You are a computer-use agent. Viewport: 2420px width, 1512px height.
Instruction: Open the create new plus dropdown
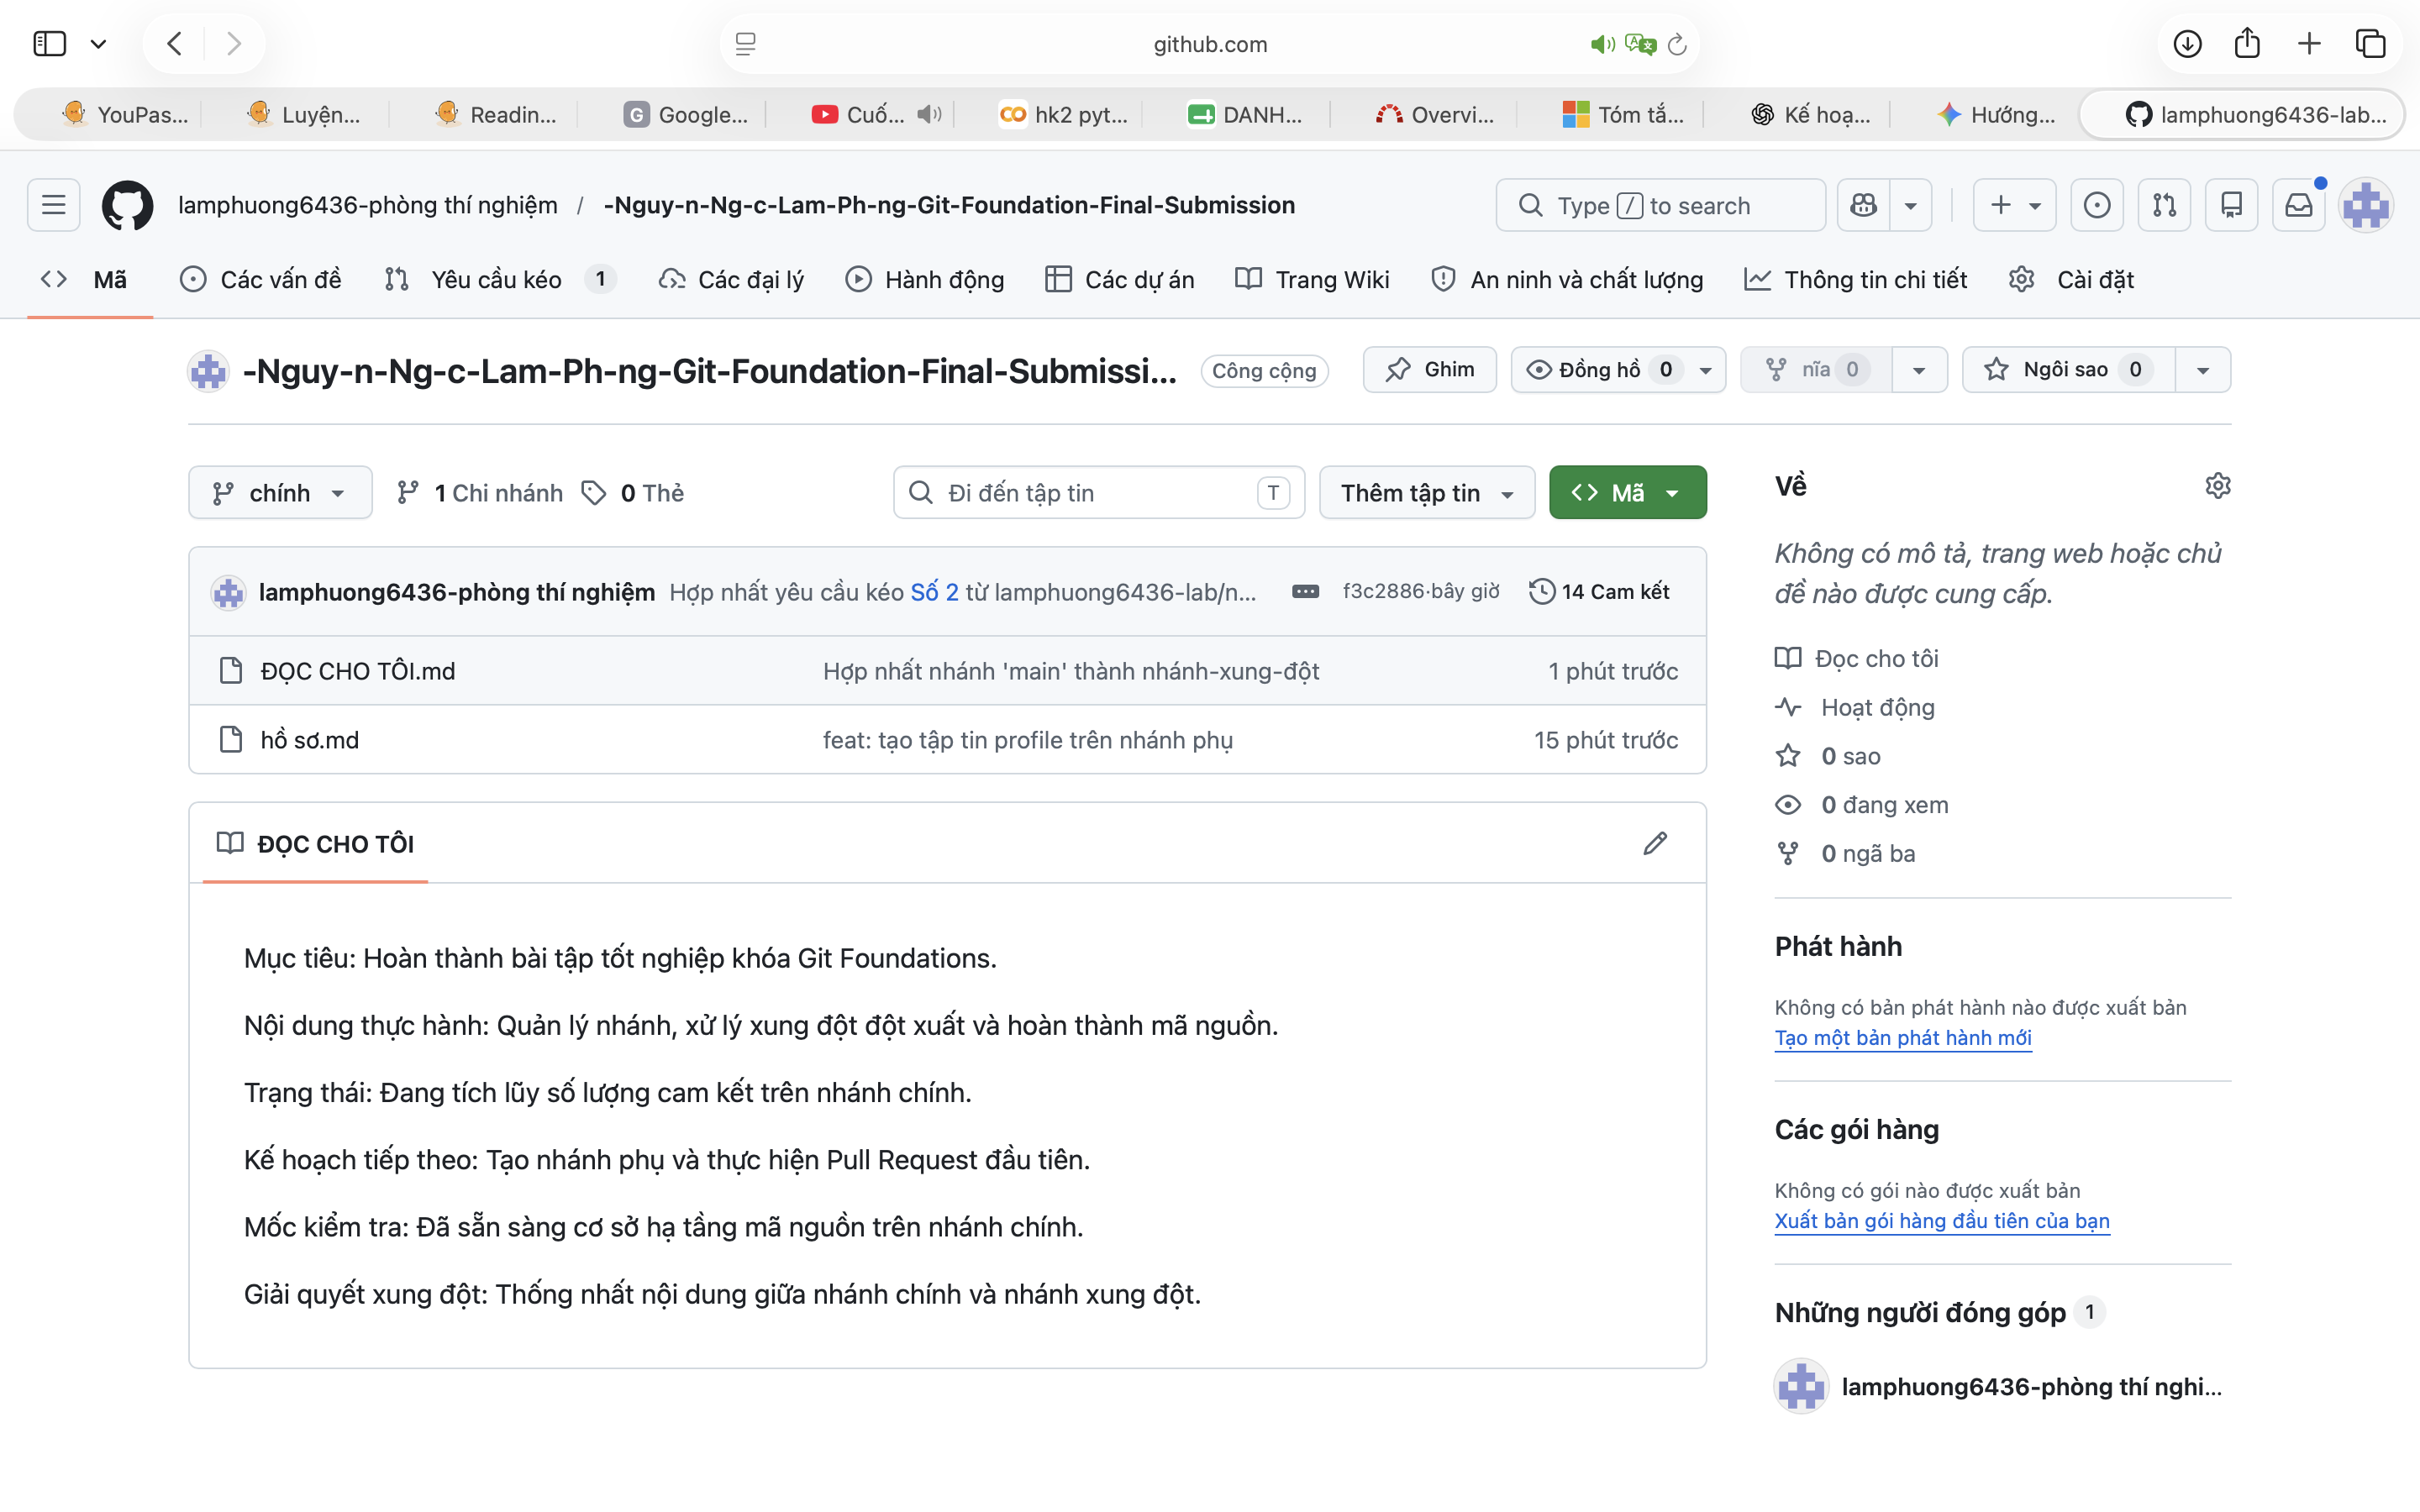2014,205
